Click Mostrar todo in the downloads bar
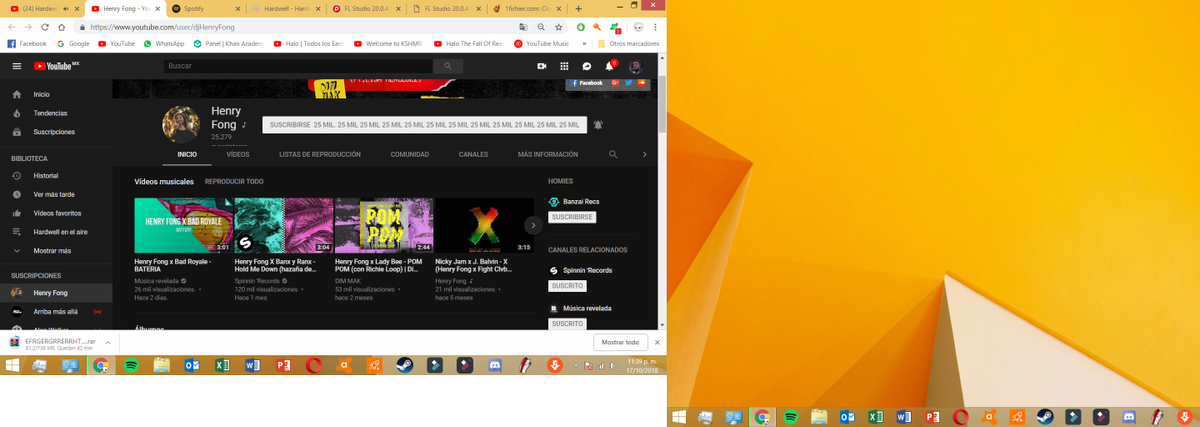This screenshot has width=1200, height=427. (619, 342)
